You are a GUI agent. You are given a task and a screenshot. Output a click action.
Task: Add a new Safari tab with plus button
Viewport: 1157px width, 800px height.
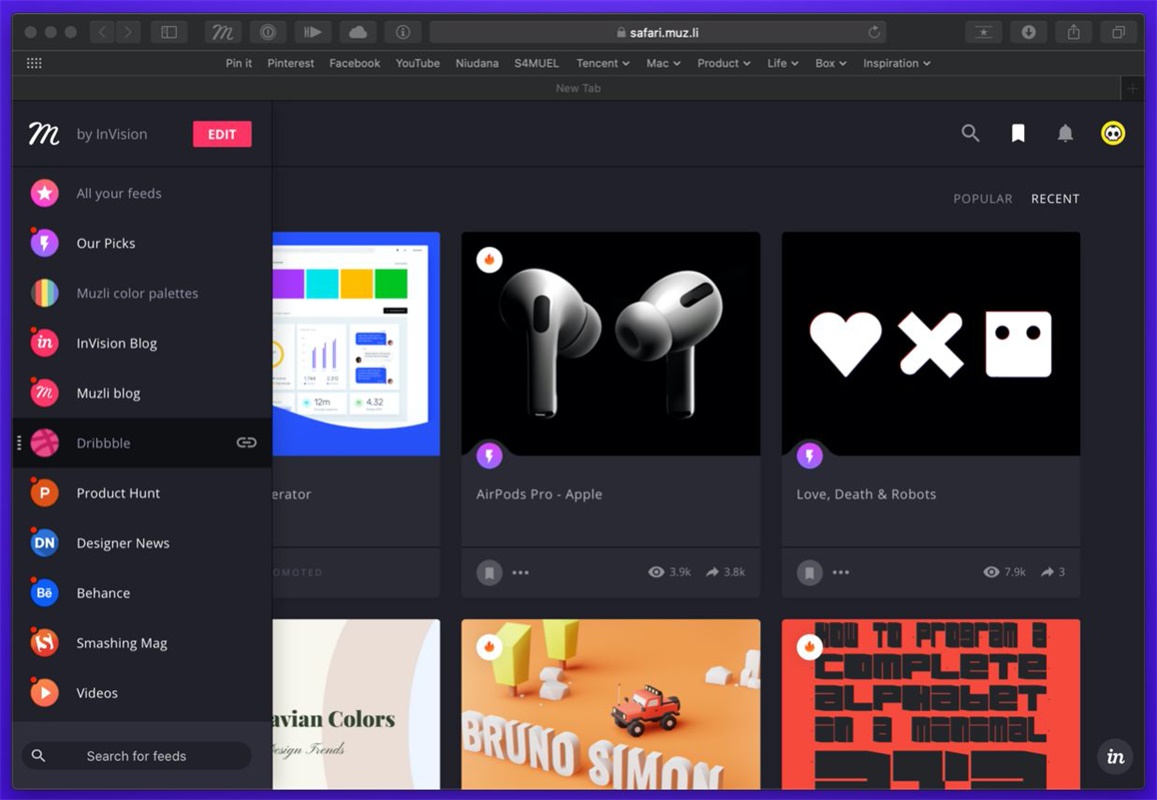(1133, 89)
